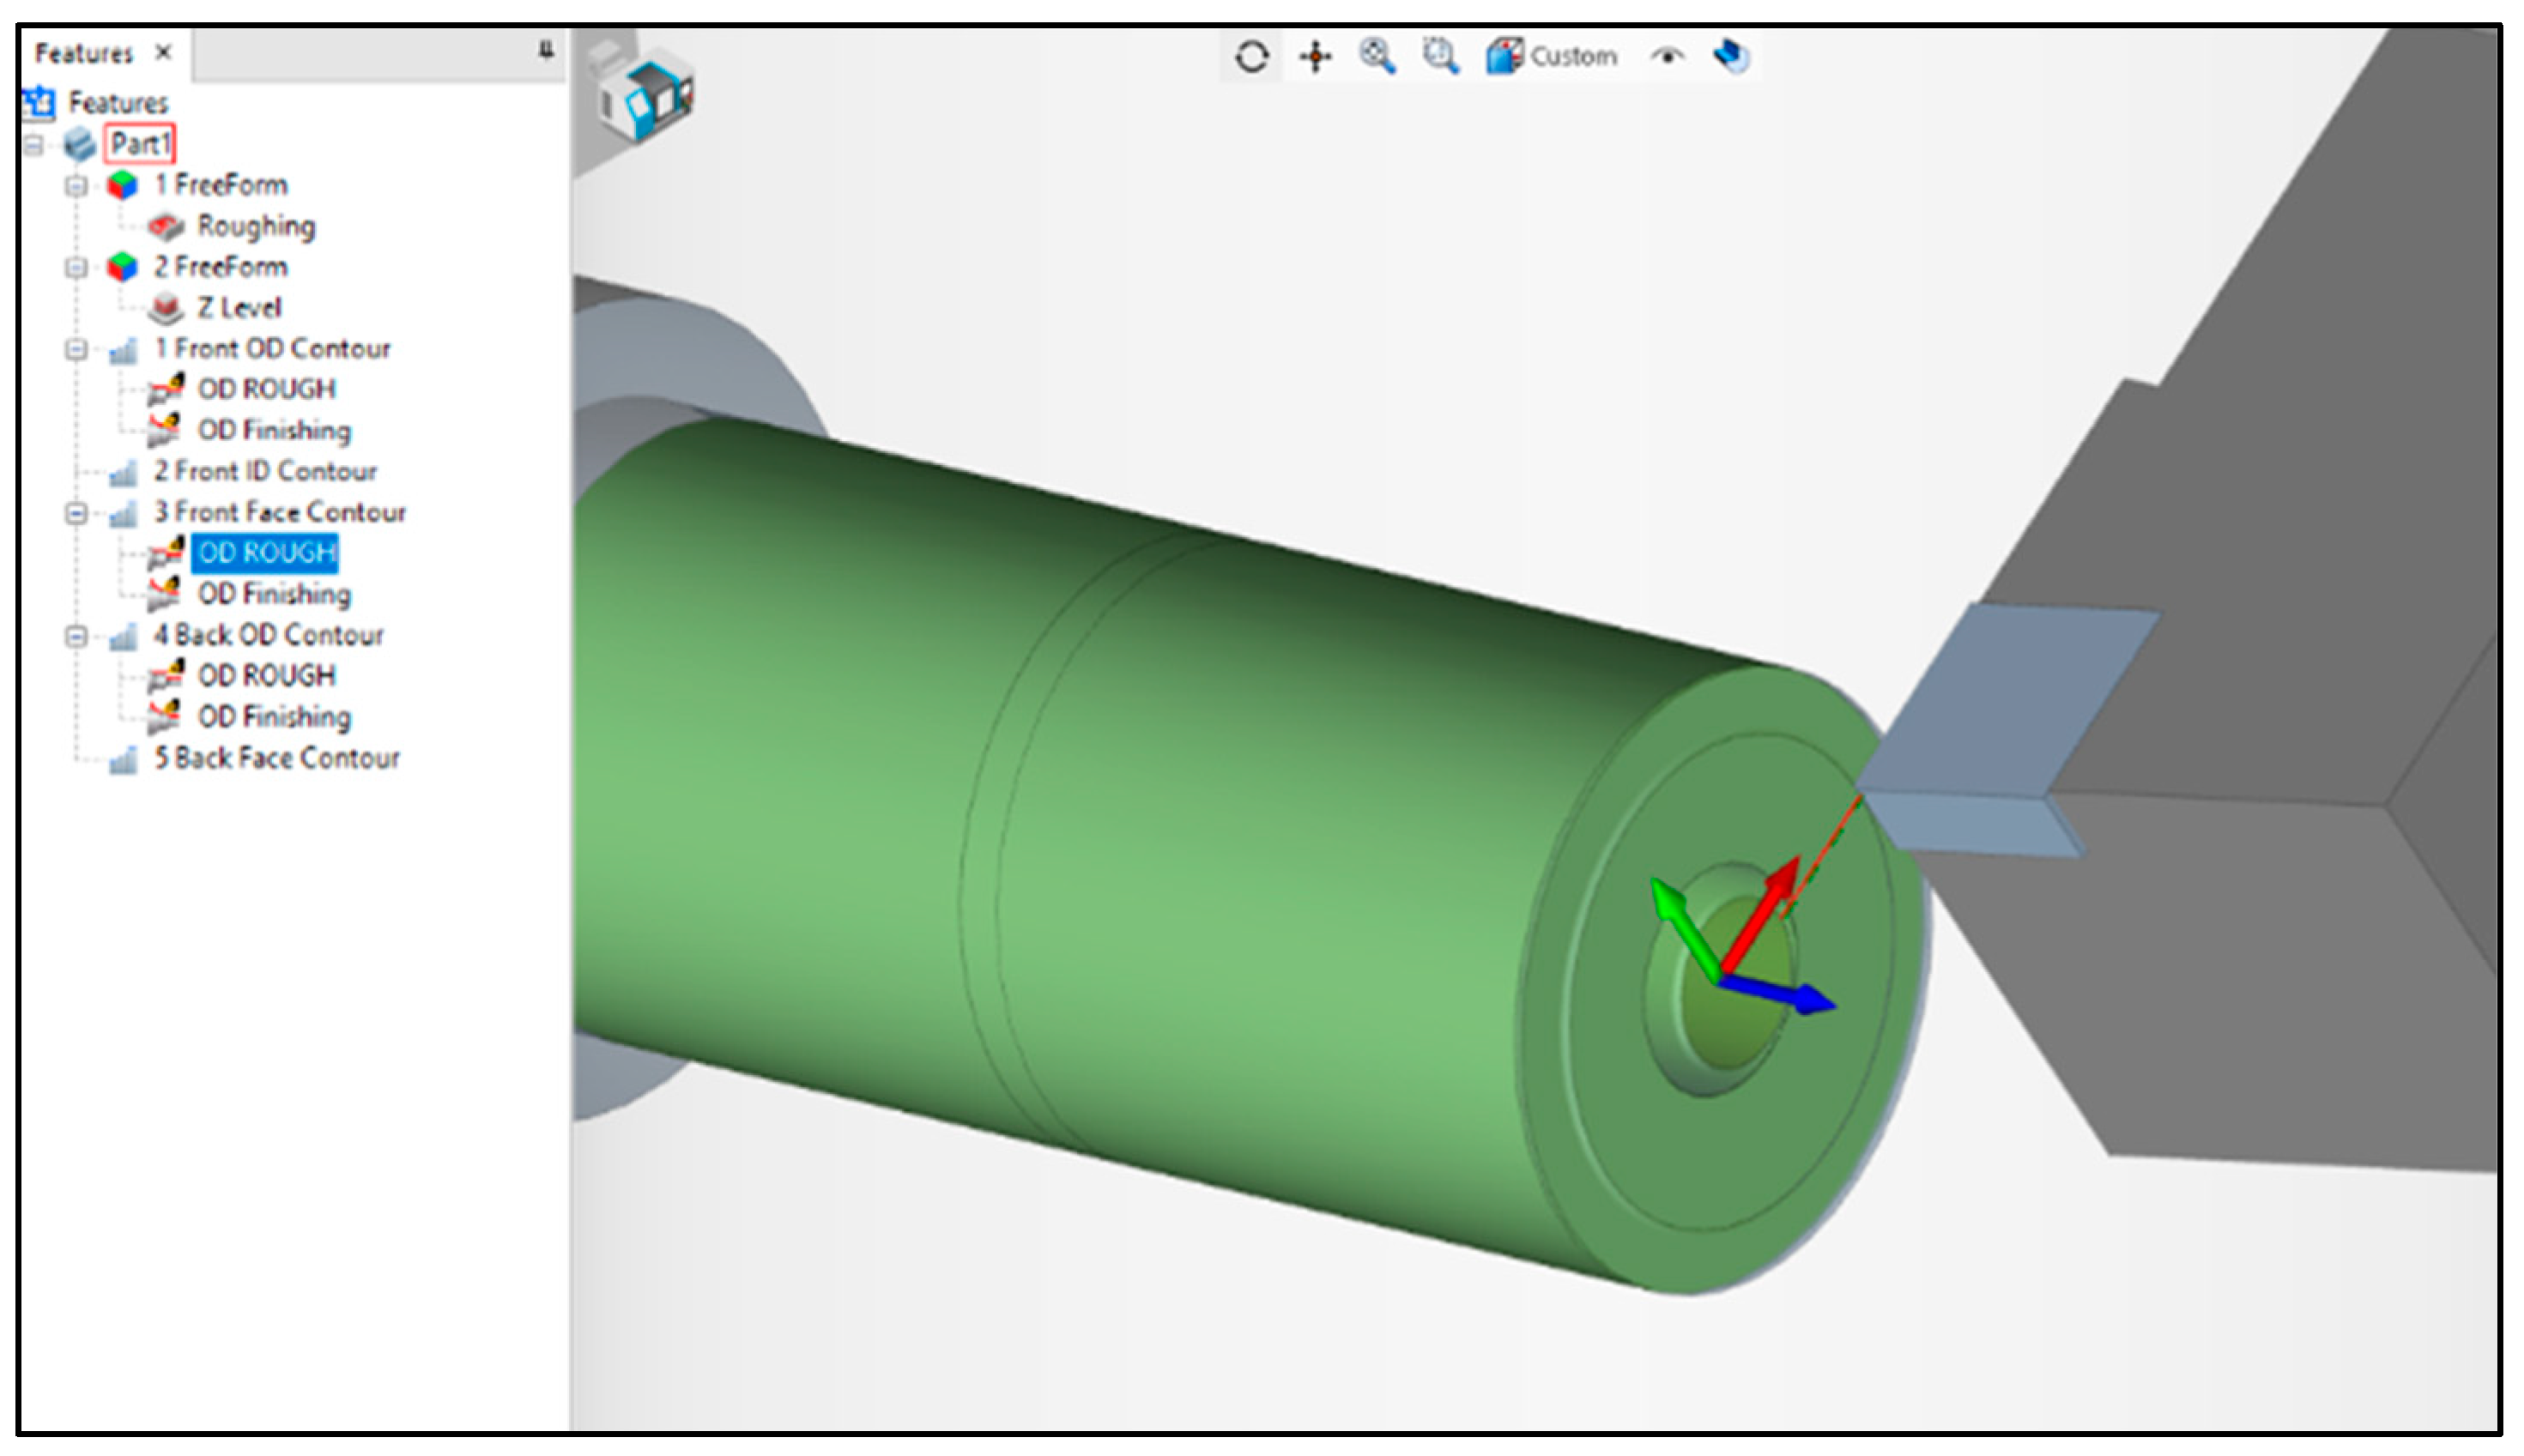Select the Features tab
The width and height of the screenshot is (2524, 1456).
coord(84,53)
